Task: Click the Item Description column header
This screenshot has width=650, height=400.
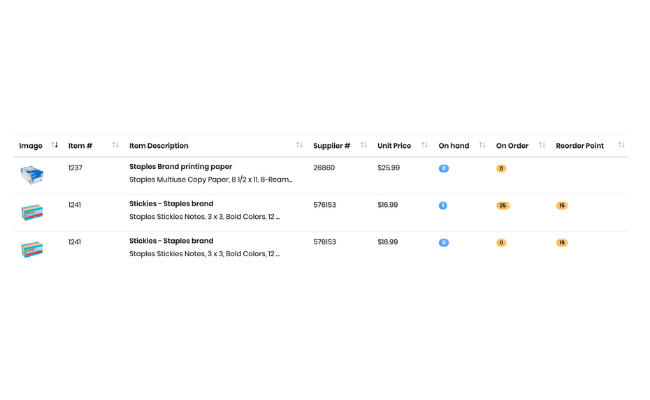Action: [x=159, y=146]
